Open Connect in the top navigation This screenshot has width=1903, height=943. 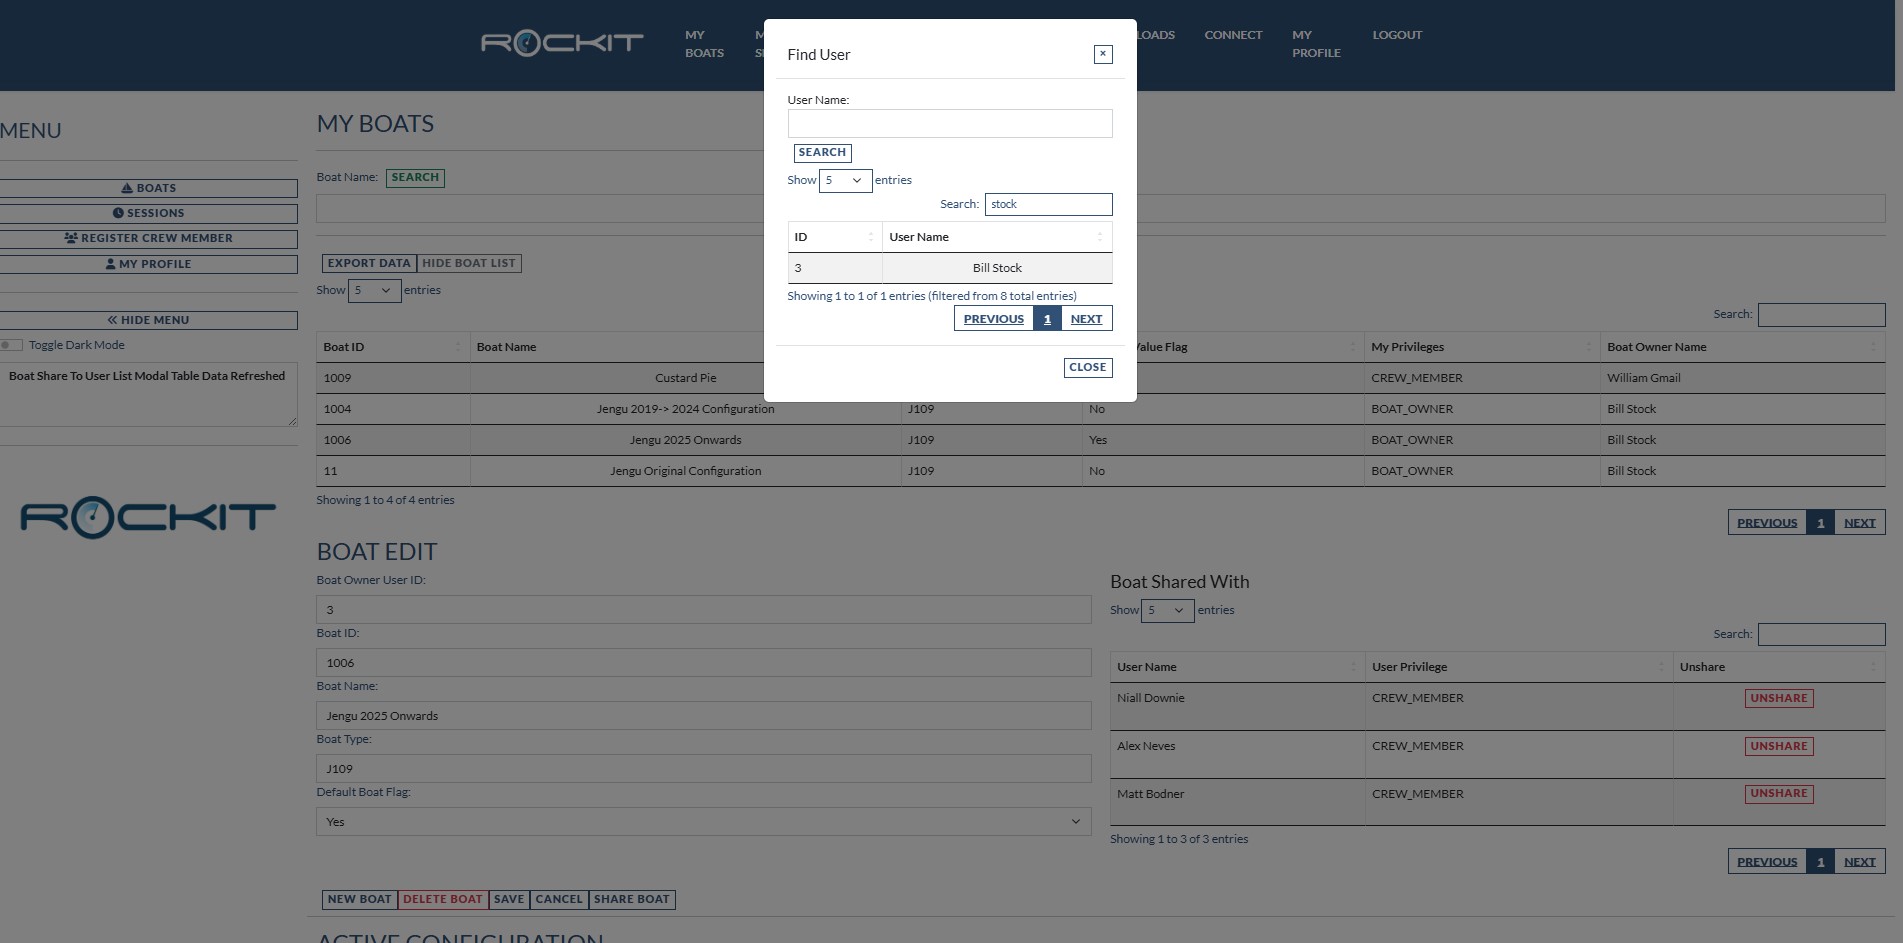pyautogui.click(x=1232, y=35)
